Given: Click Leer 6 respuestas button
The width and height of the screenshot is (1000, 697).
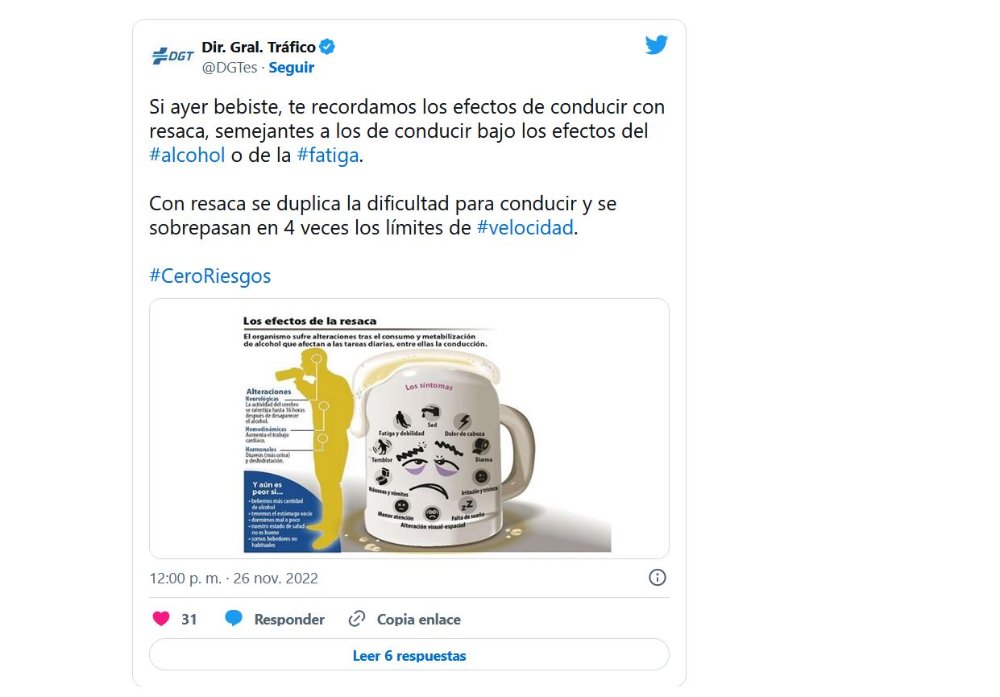Looking at the screenshot, I should coord(409,655).
